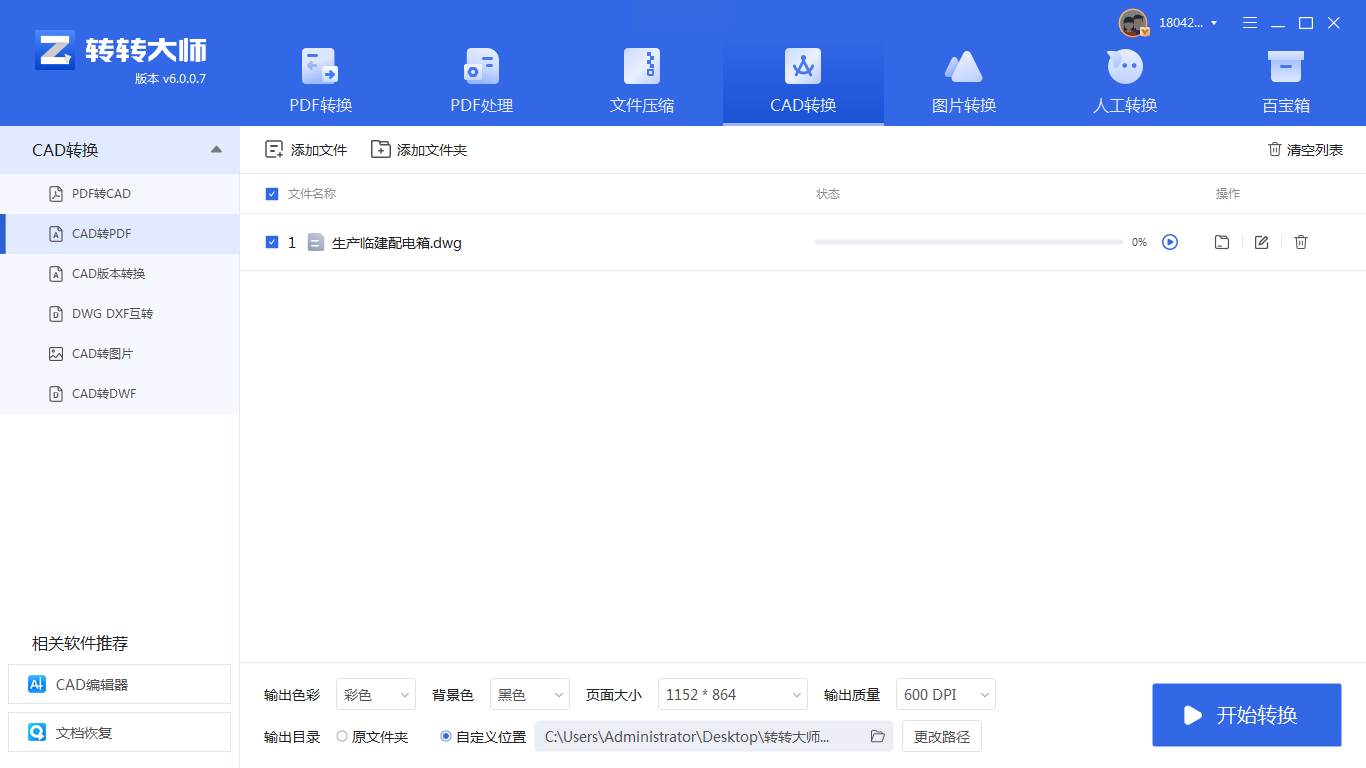Open the 输出质量 600 DPI dropdown
Viewport: 1366px width, 768px height.
click(x=946, y=694)
